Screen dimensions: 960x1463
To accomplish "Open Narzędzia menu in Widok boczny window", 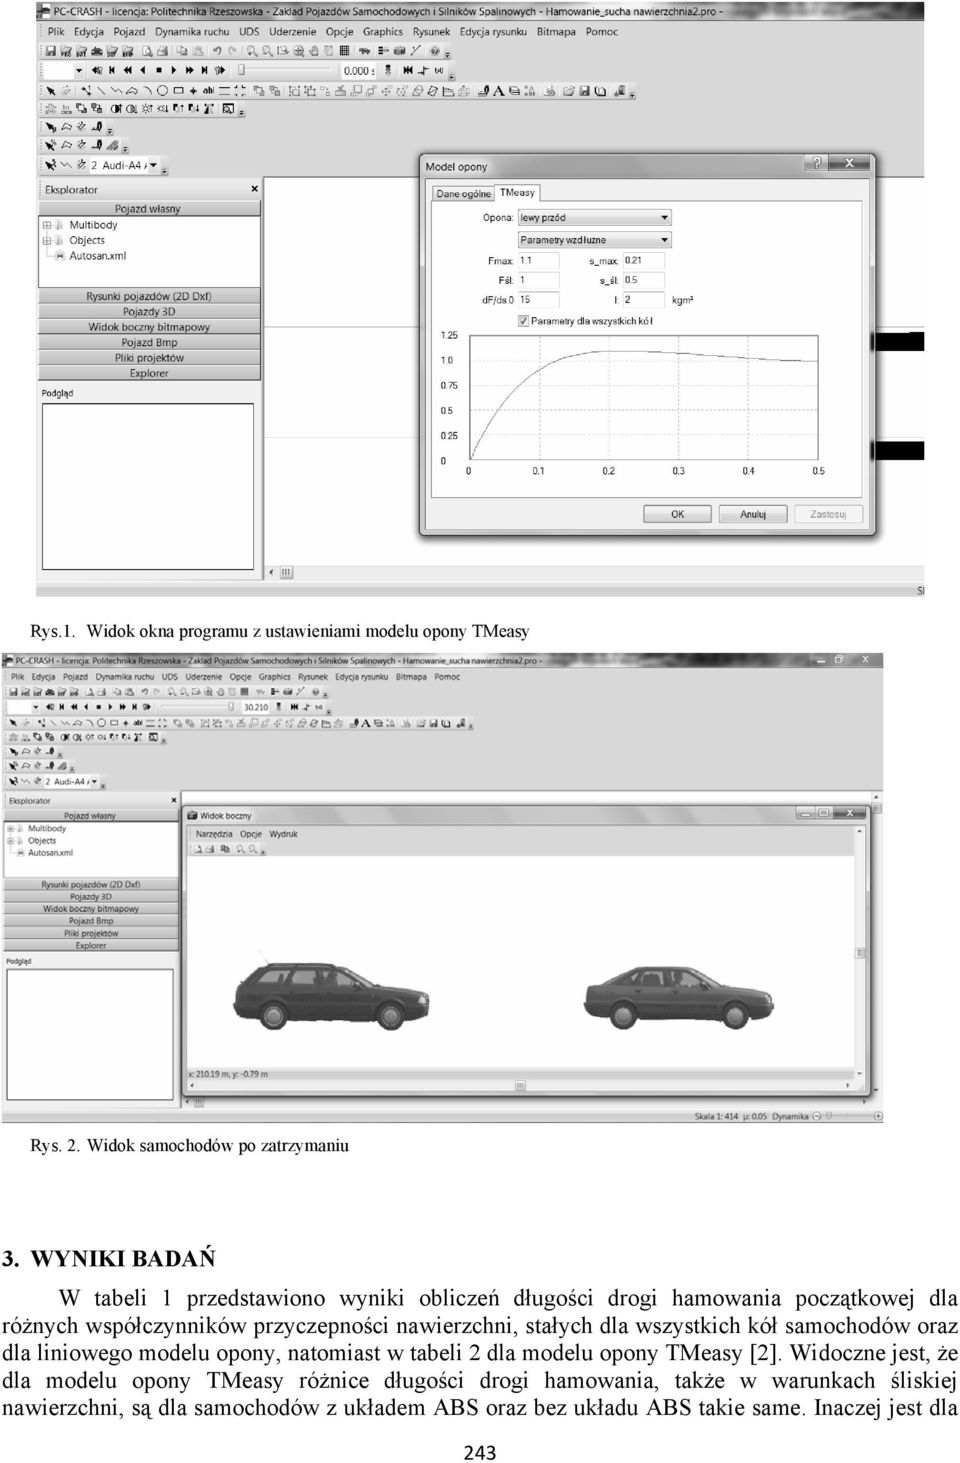I will coord(214,834).
